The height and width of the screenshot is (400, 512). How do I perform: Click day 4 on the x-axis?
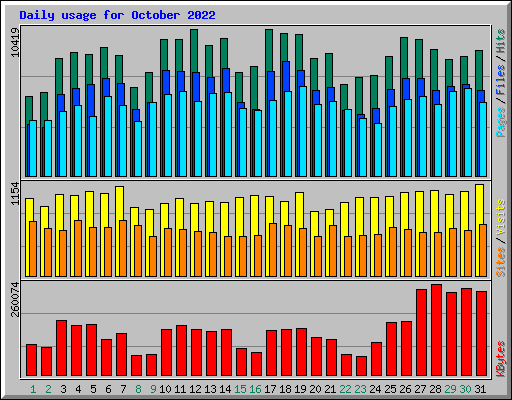(78, 389)
